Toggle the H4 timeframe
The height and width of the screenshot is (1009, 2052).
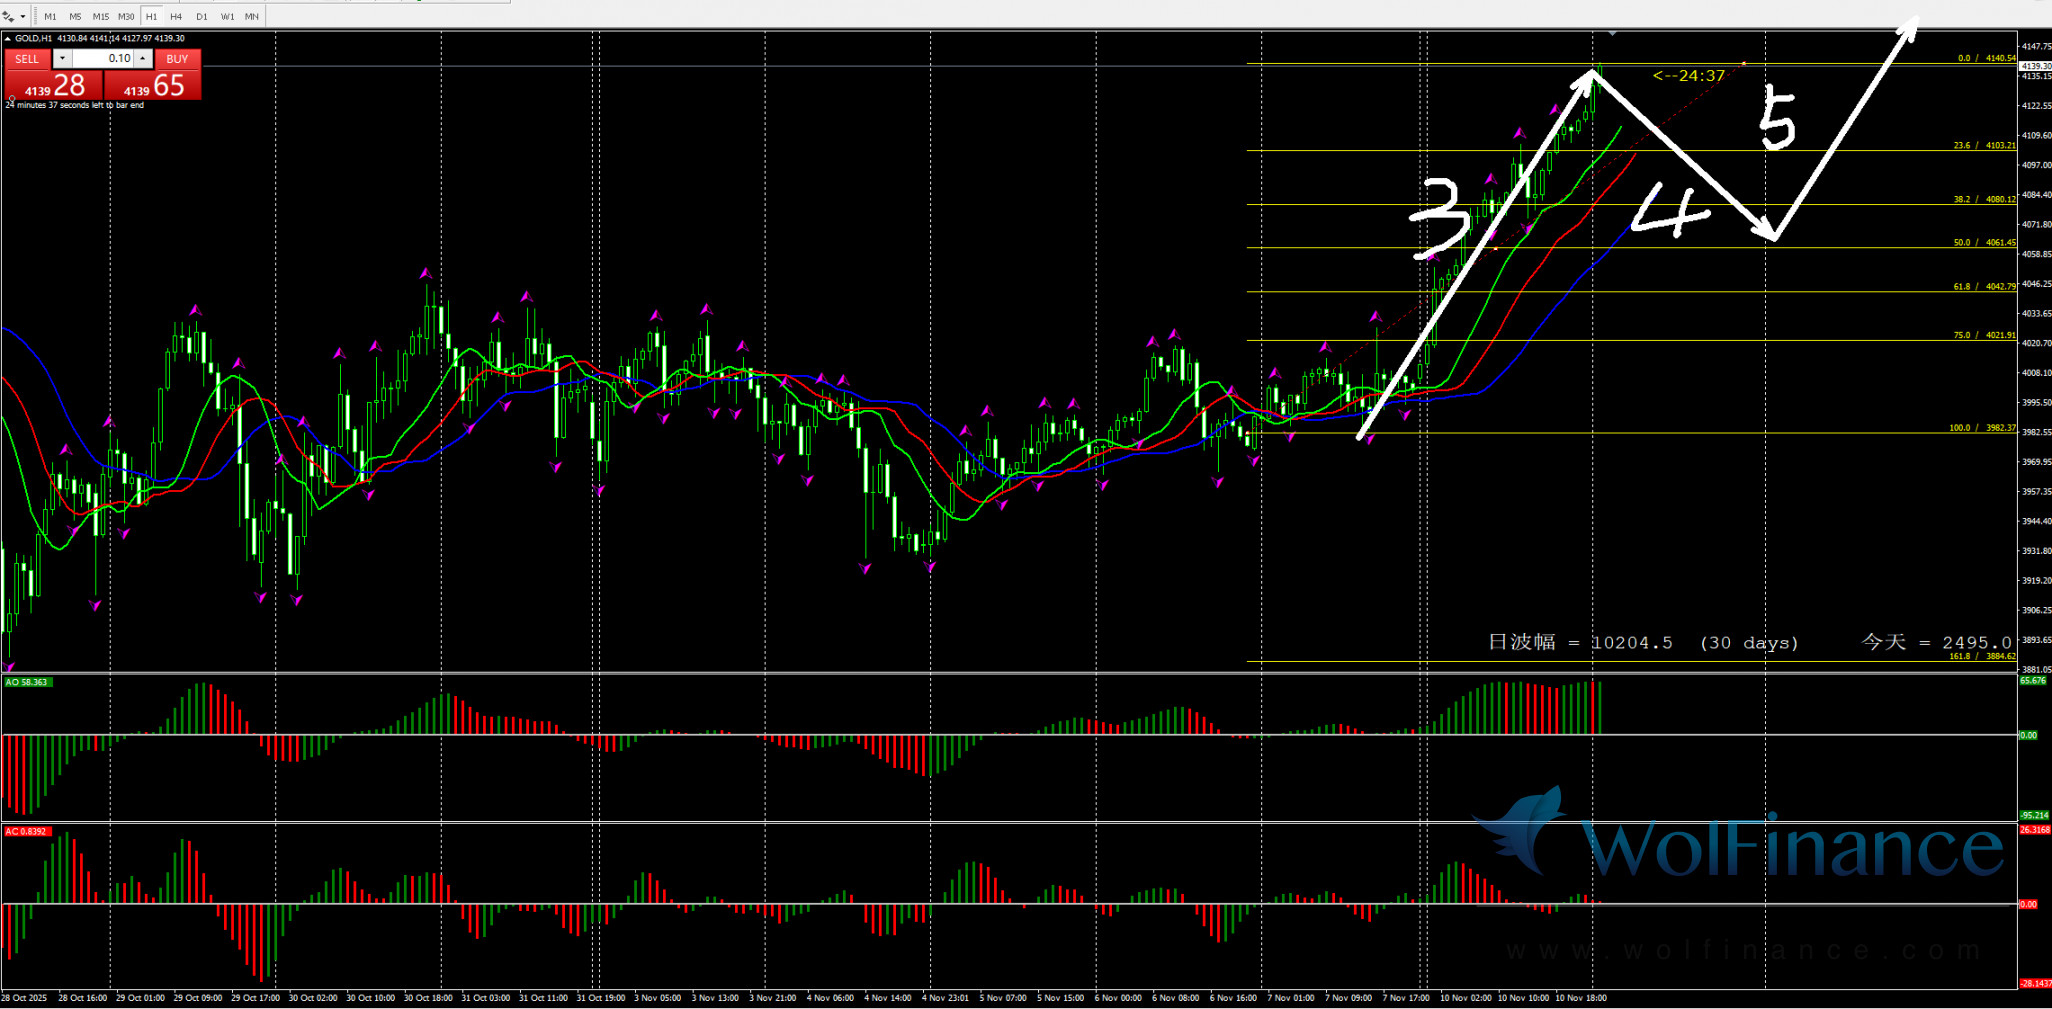coord(176,17)
